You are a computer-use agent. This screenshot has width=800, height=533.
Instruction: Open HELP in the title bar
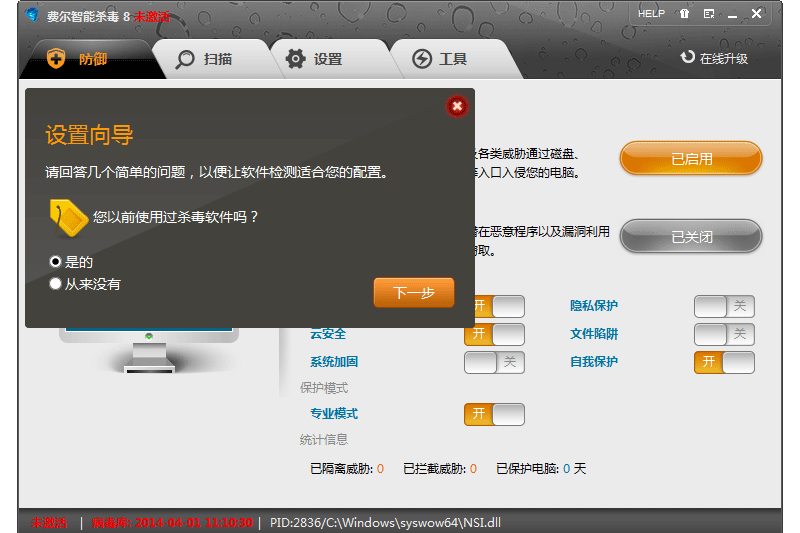[652, 14]
